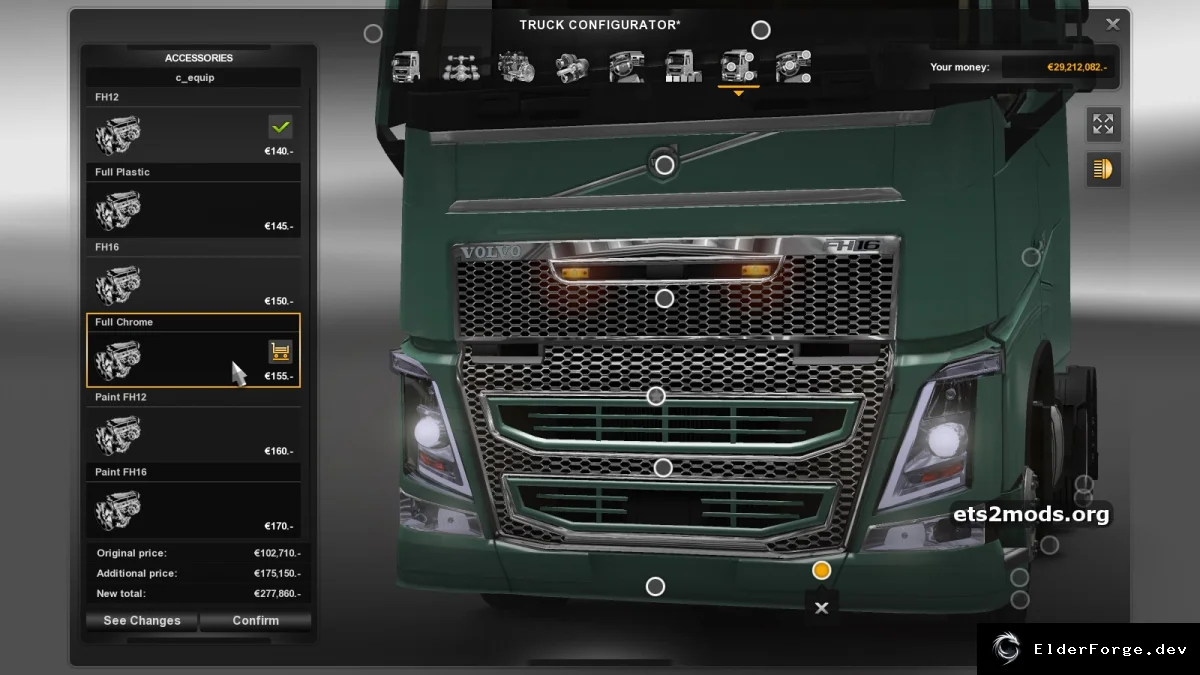Click accessory node between the two grilles
This screenshot has height=675, width=1200.
pos(656,397)
